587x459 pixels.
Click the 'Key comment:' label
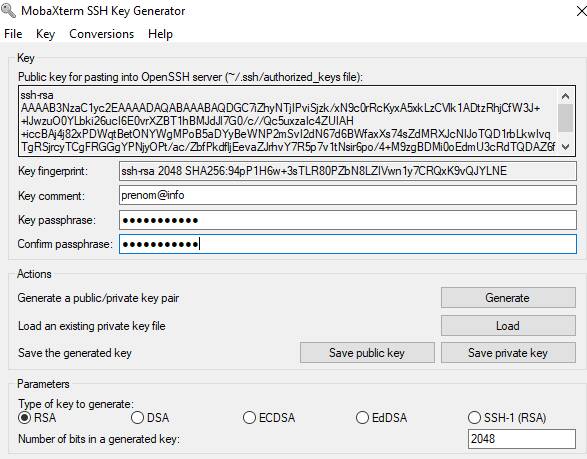point(51,196)
